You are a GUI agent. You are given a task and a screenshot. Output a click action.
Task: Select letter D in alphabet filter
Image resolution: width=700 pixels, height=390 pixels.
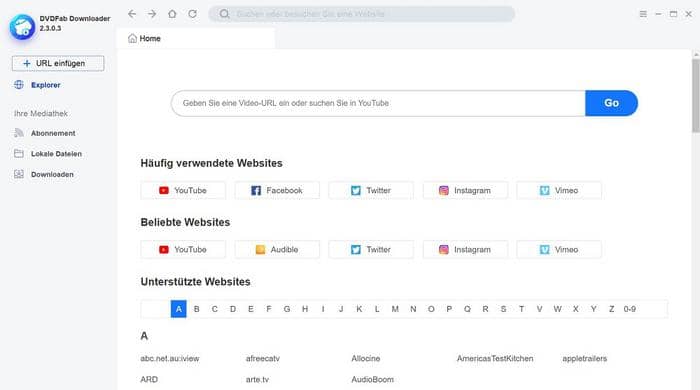pyautogui.click(x=233, y=309)
